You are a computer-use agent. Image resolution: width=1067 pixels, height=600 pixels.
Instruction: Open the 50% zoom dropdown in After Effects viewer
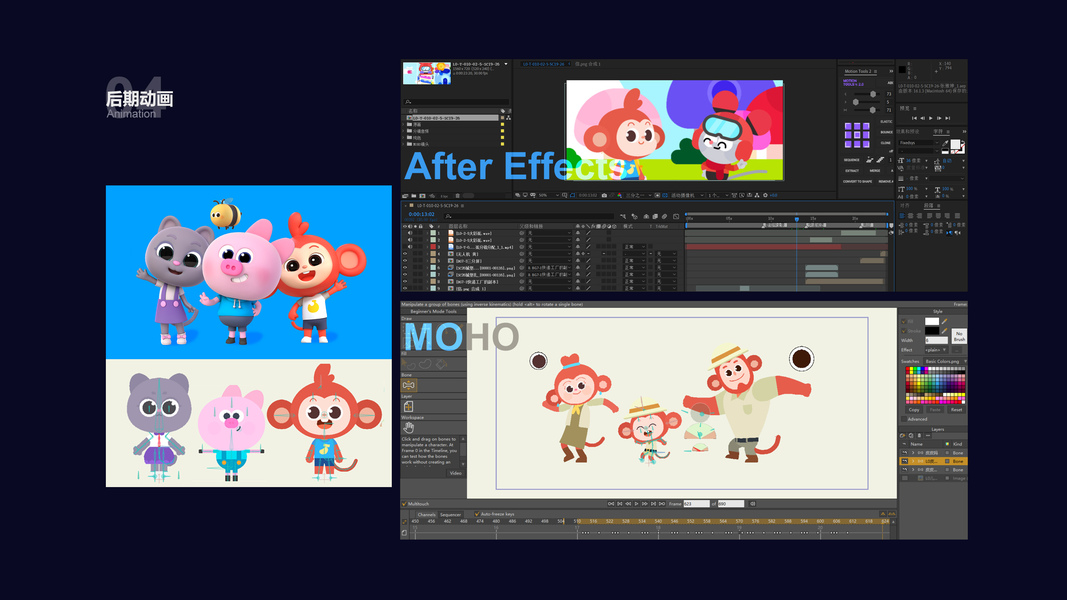click(x=548, y=195)
